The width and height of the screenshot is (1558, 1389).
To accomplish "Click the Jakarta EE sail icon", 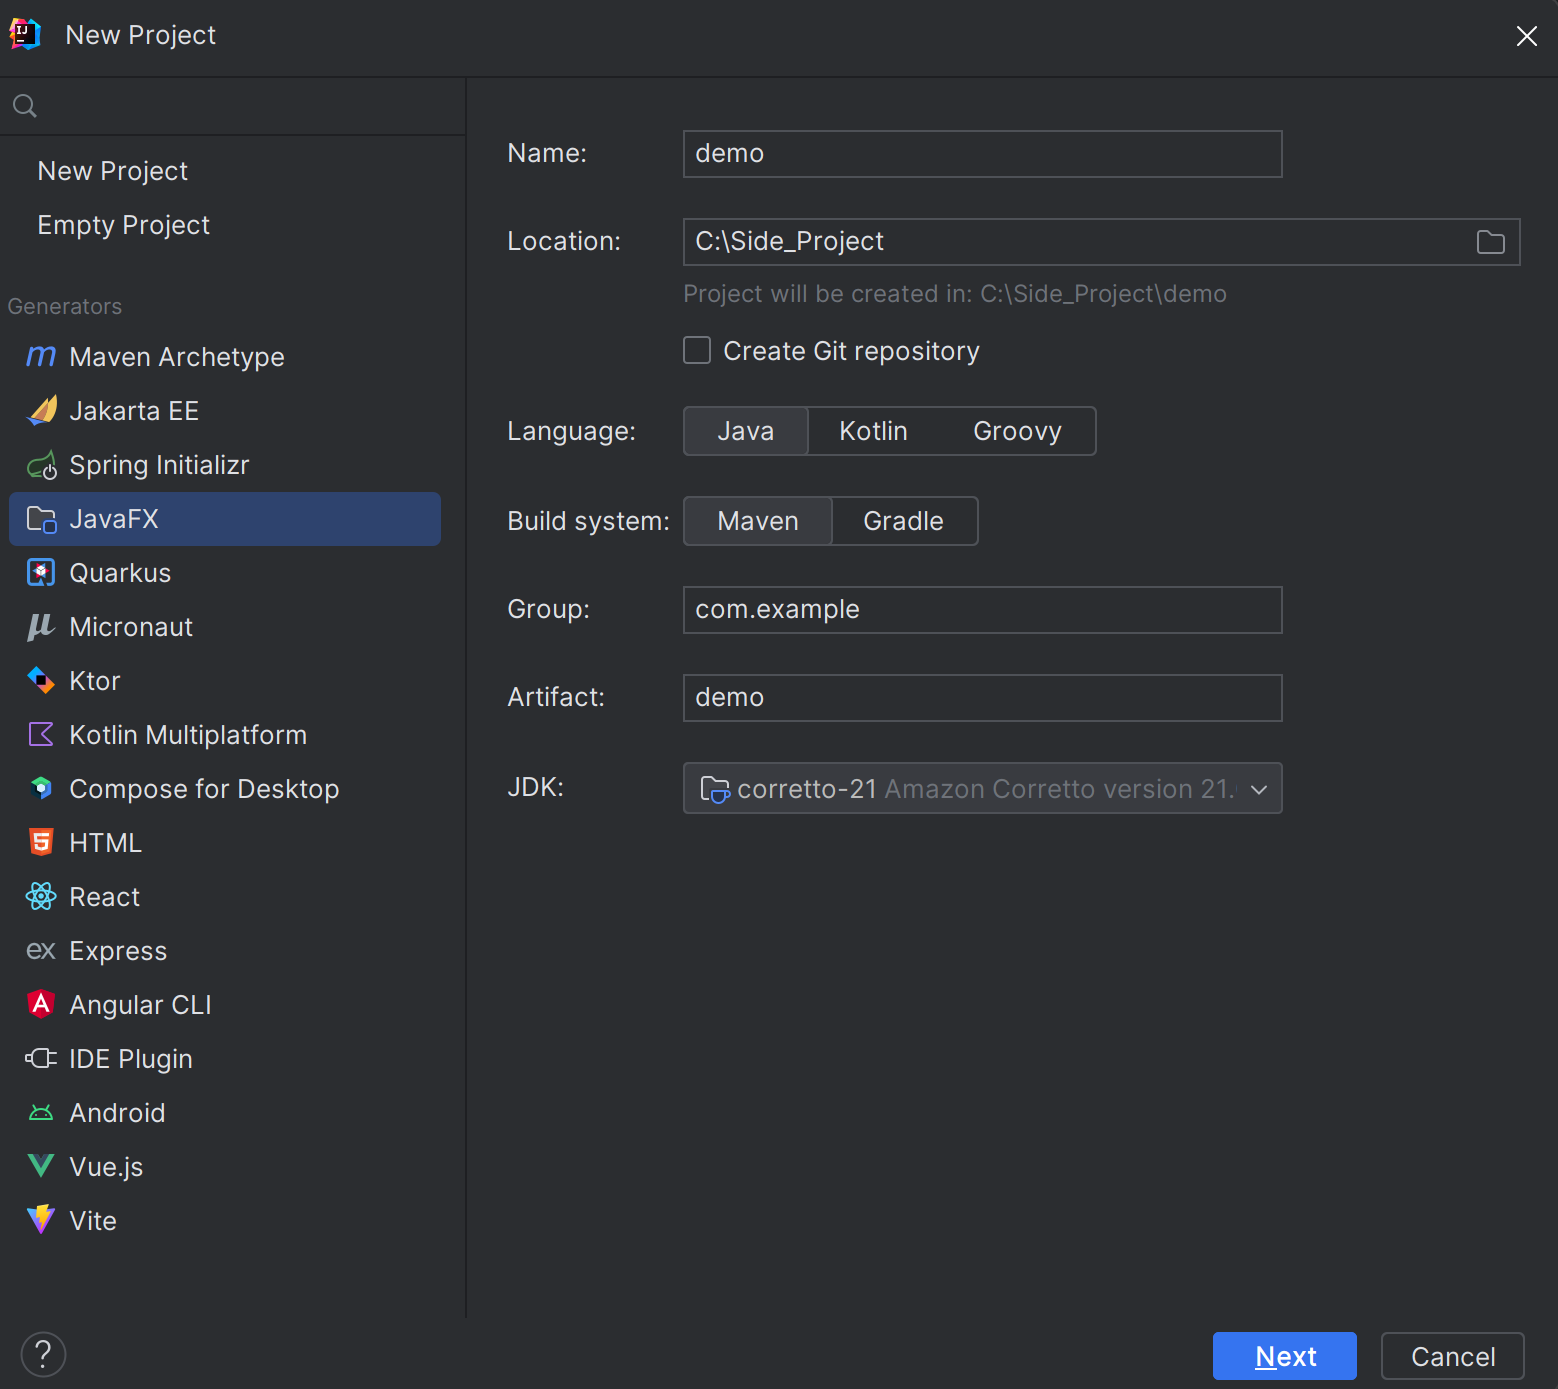I will (x=41, y=410).
